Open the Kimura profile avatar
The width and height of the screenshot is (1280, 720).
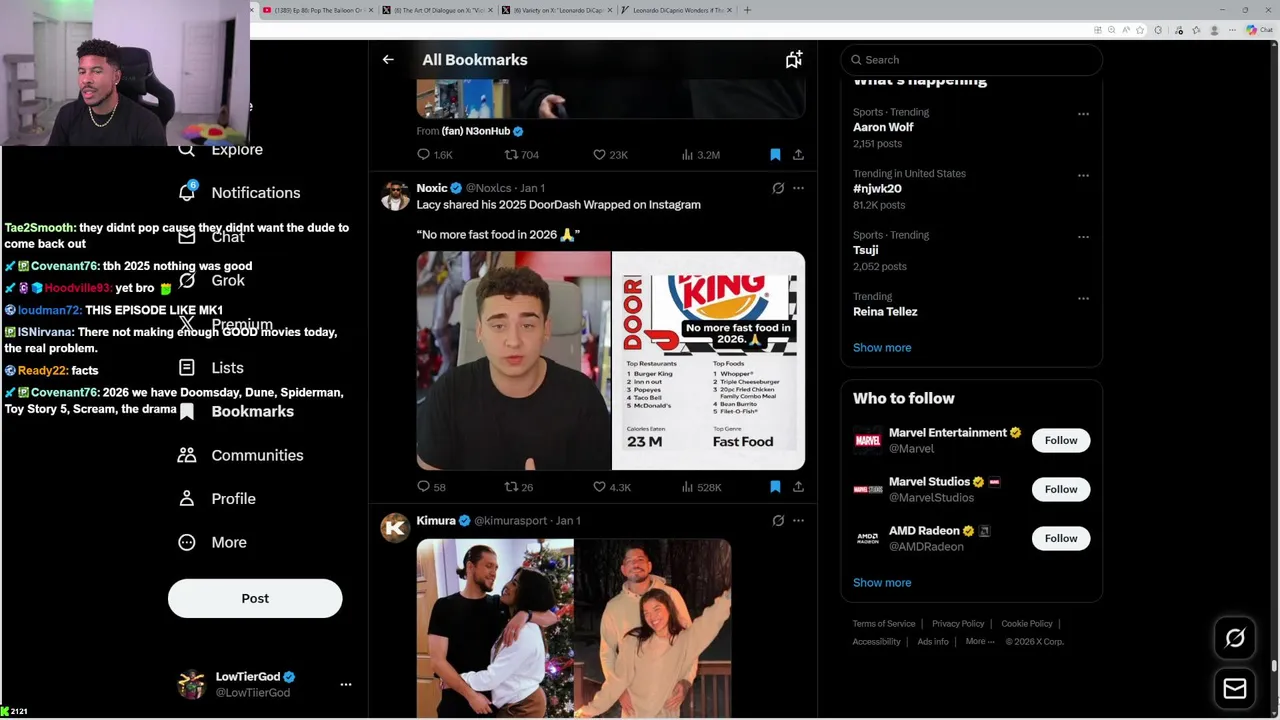(395, 527)
